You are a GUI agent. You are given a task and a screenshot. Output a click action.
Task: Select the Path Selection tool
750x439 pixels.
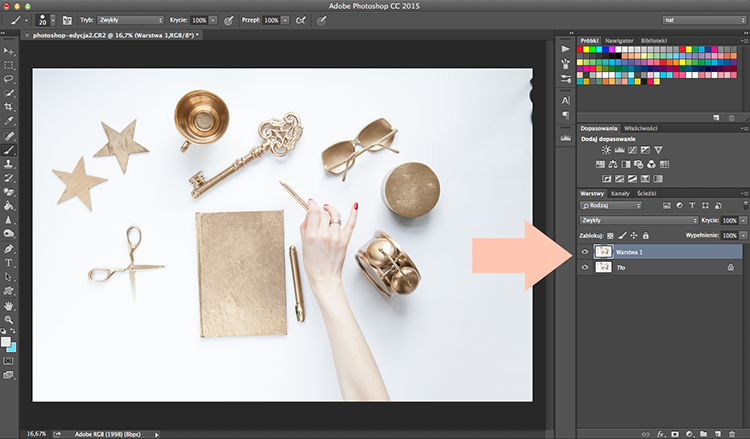tap(9, 276)
